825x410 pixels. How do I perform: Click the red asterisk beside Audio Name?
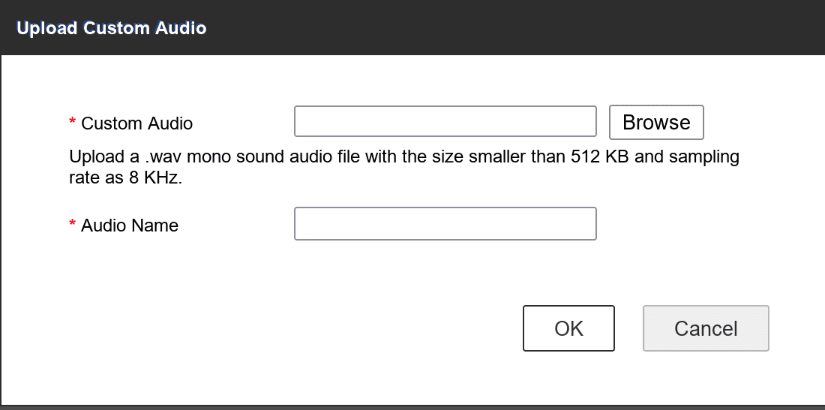click(72, 226)
